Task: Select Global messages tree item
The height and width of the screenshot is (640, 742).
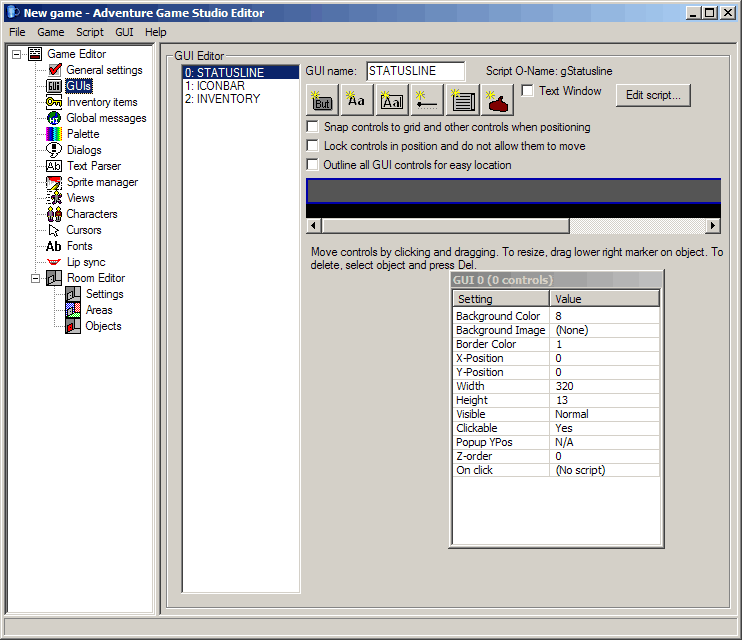Action: pyautogui.click(x=106, y=118)
